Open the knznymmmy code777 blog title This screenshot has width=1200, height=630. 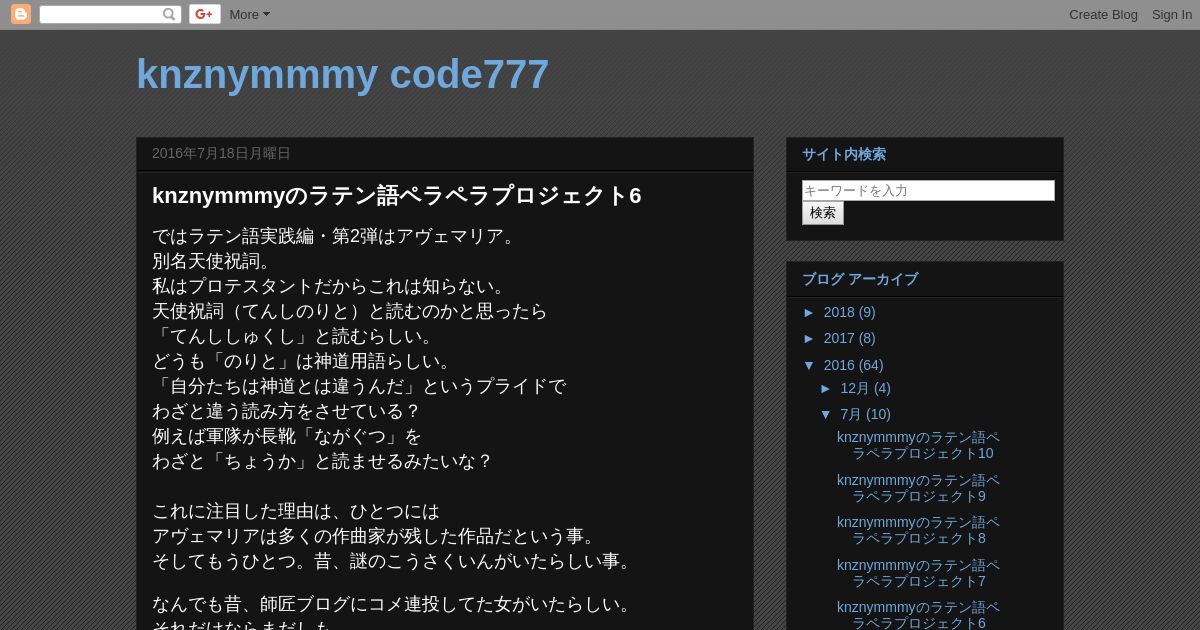(342, 75)
